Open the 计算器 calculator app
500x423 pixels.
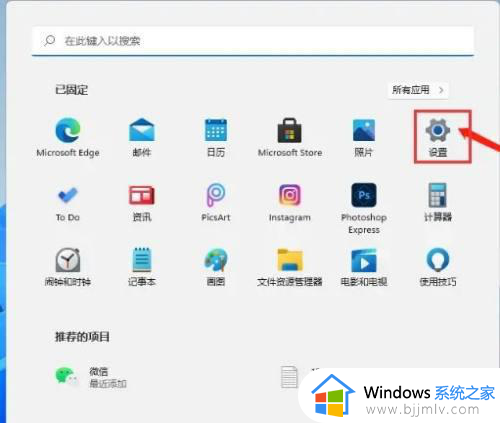point(438,202)
